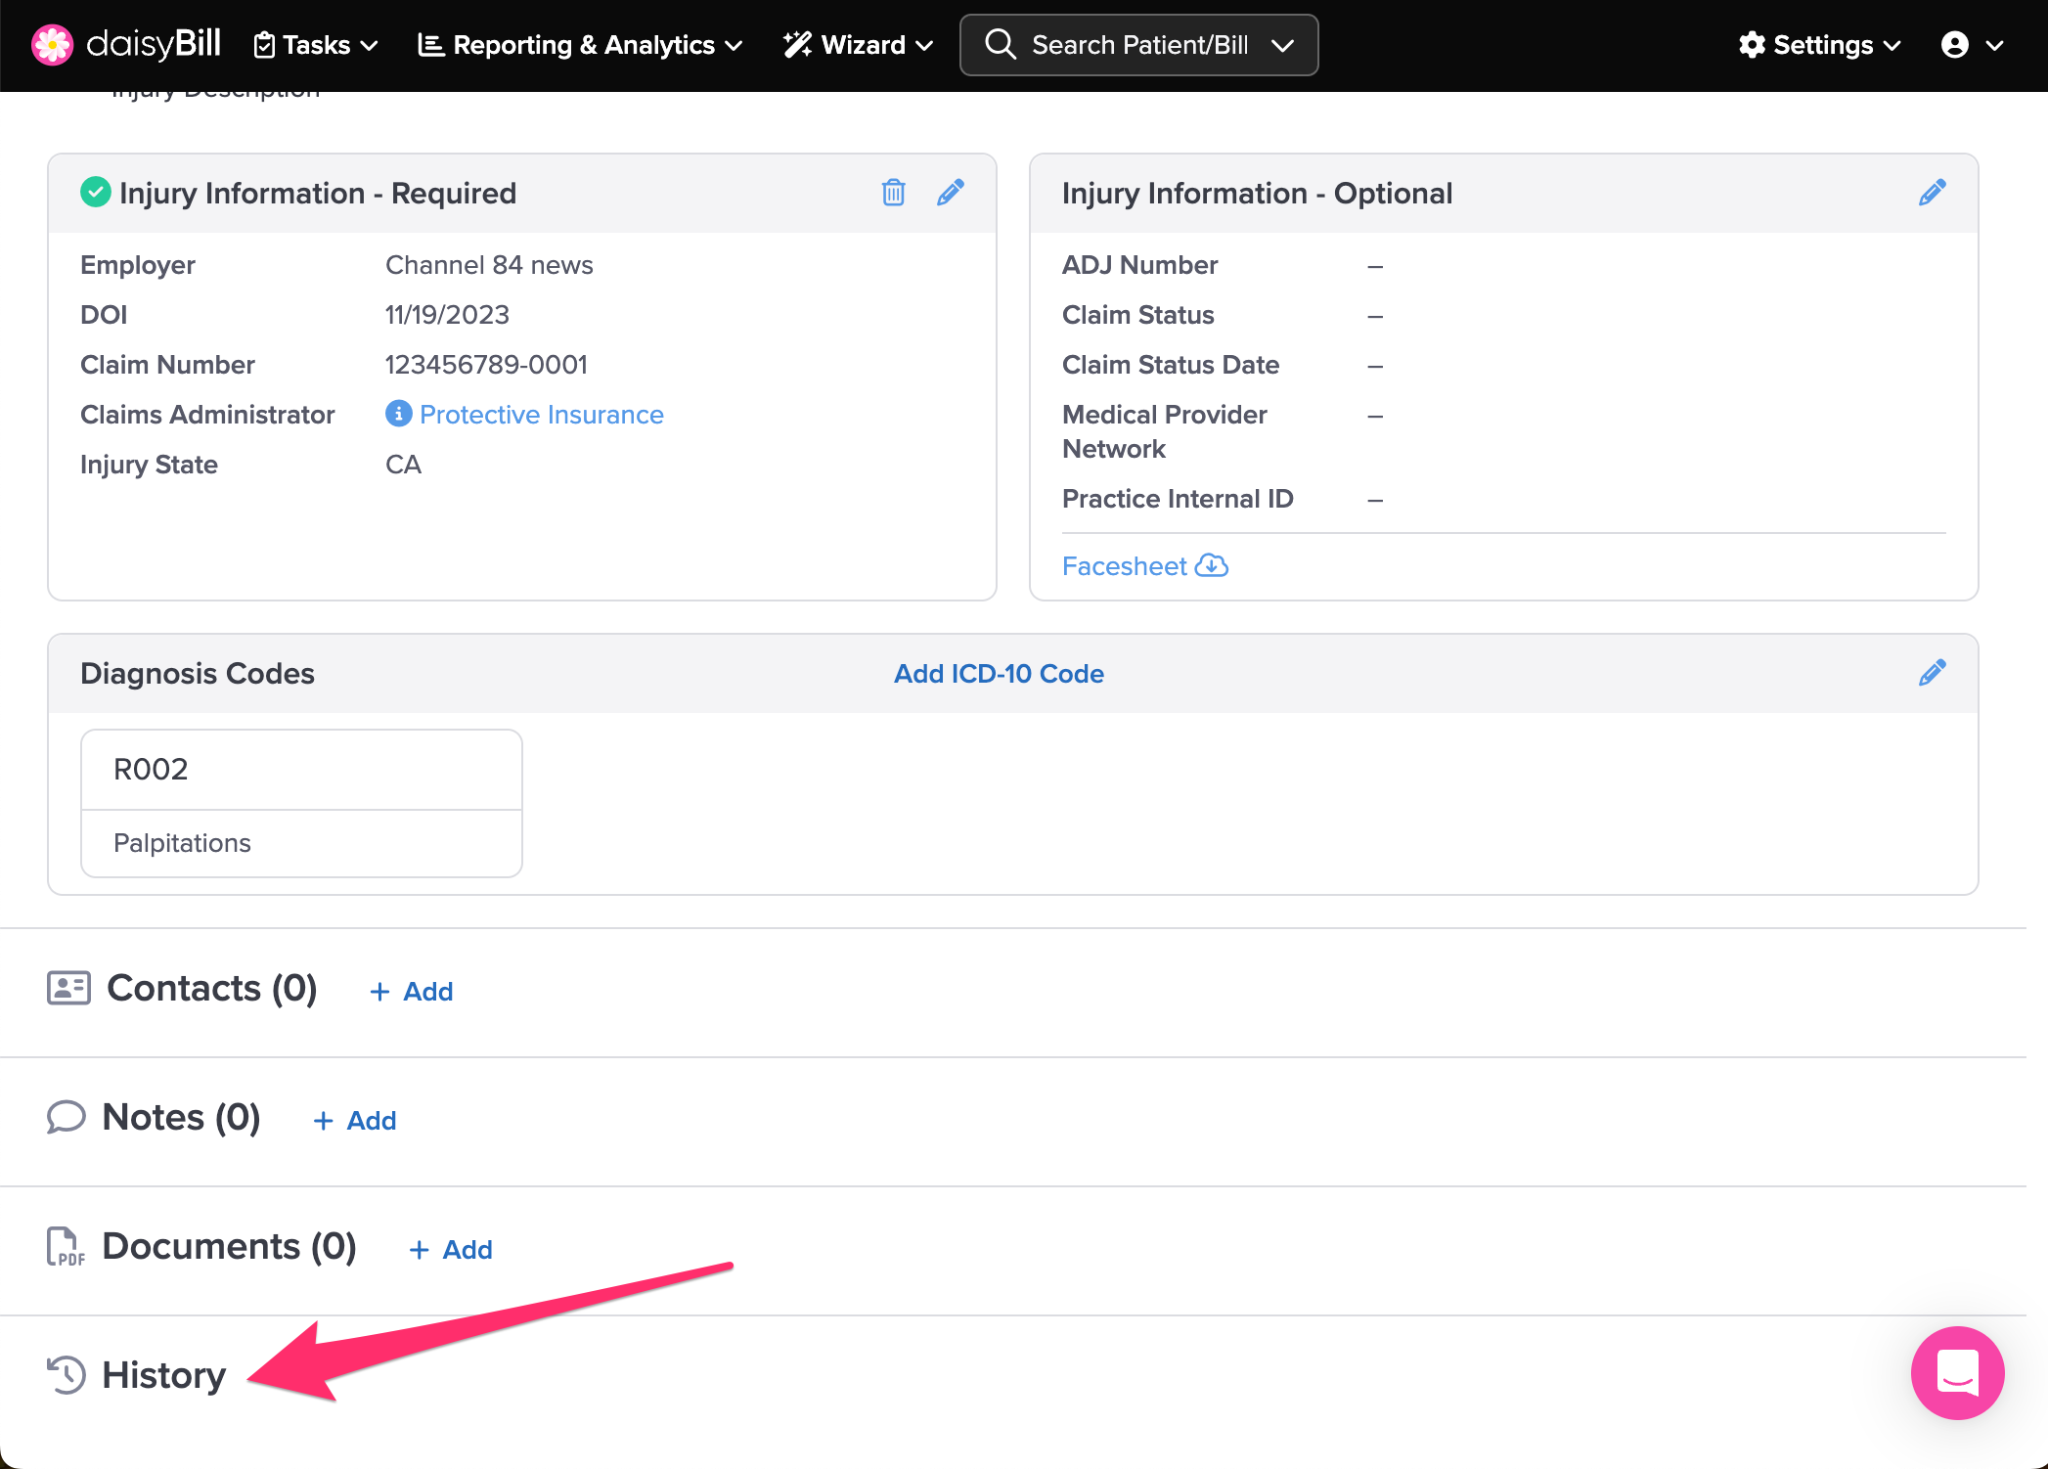The image size is (2048, 1469).
Task: Add a new contact
Action: [x=412, y=991]
